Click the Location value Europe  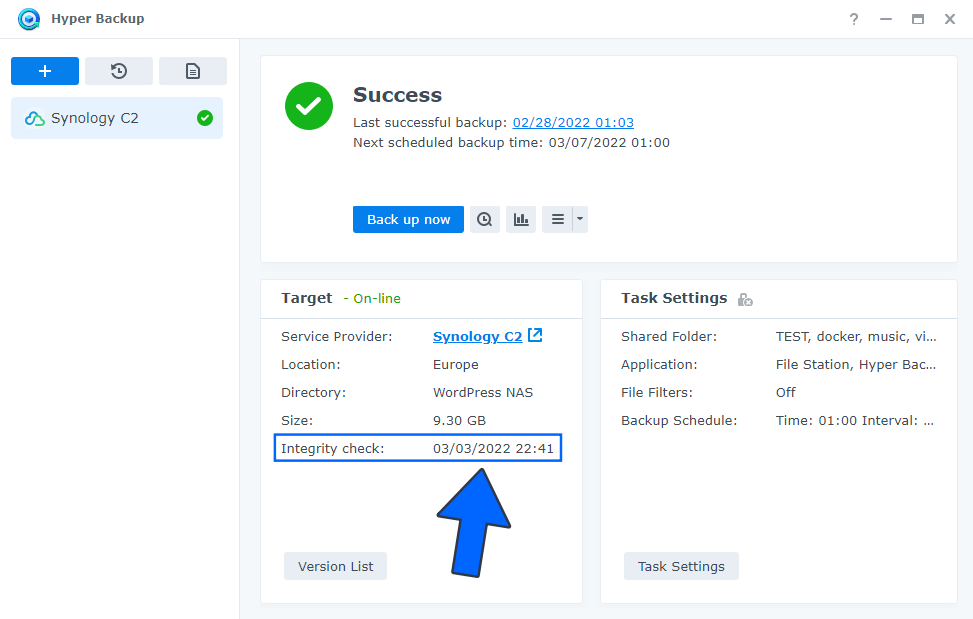[455, 365]
